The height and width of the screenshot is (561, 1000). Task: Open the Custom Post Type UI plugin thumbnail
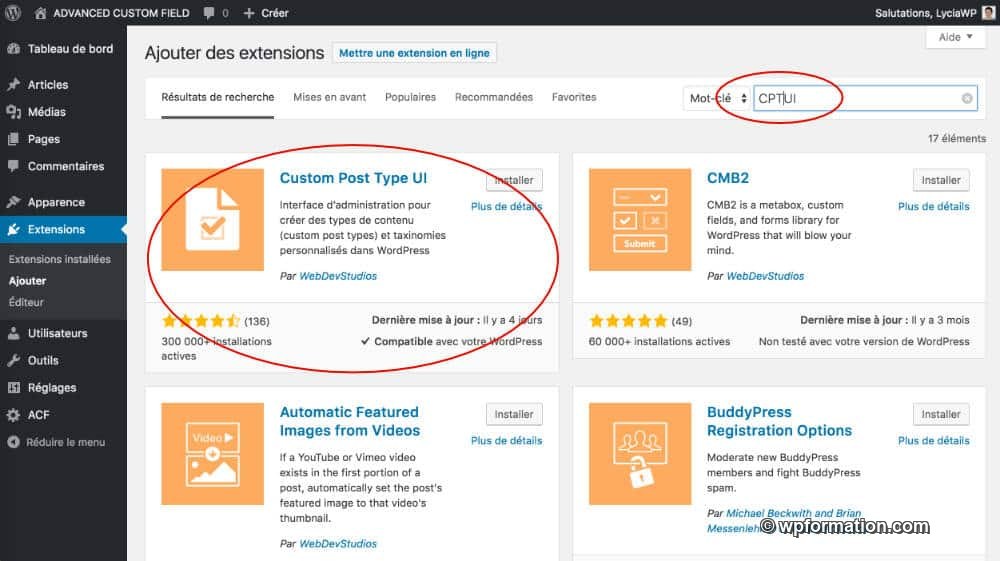click(212, 219)
